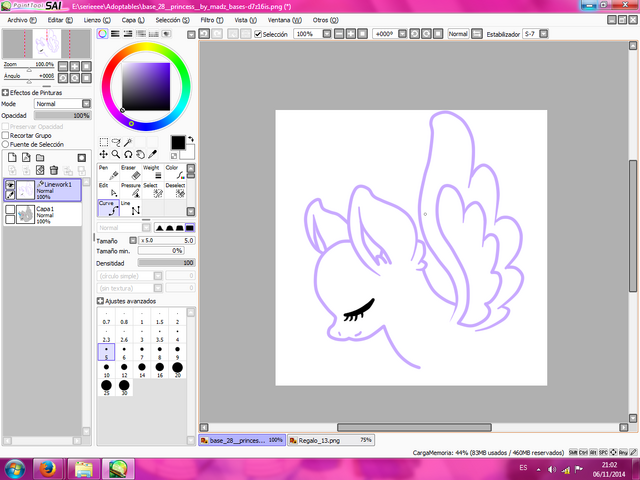Select the Capa1 layer

click(x=43, y=215)
